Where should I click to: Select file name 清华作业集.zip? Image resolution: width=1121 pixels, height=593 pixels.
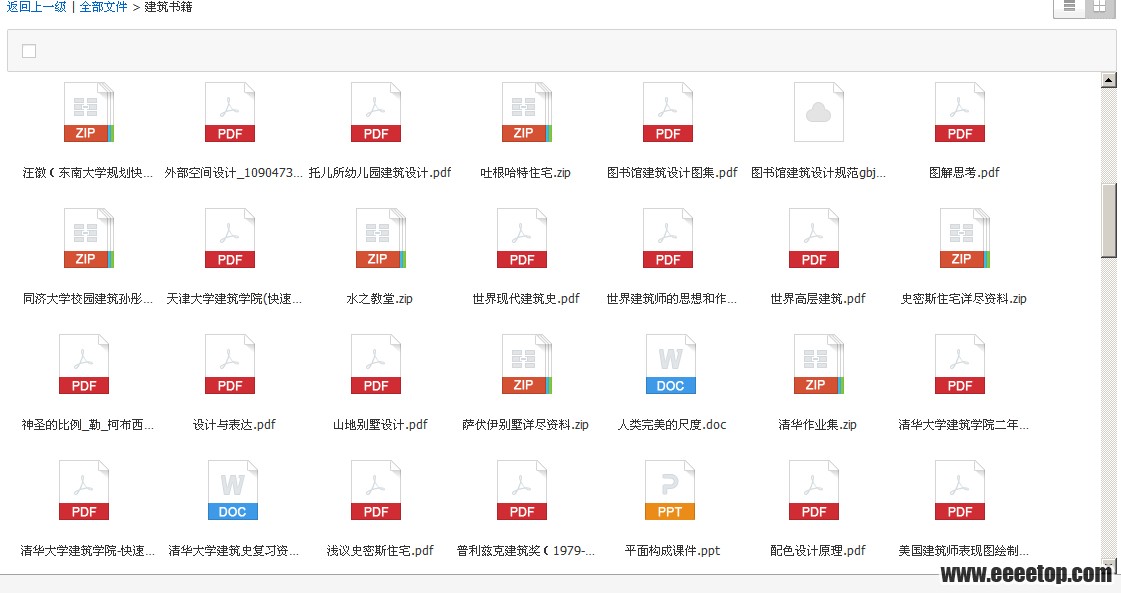pos(817,425)
